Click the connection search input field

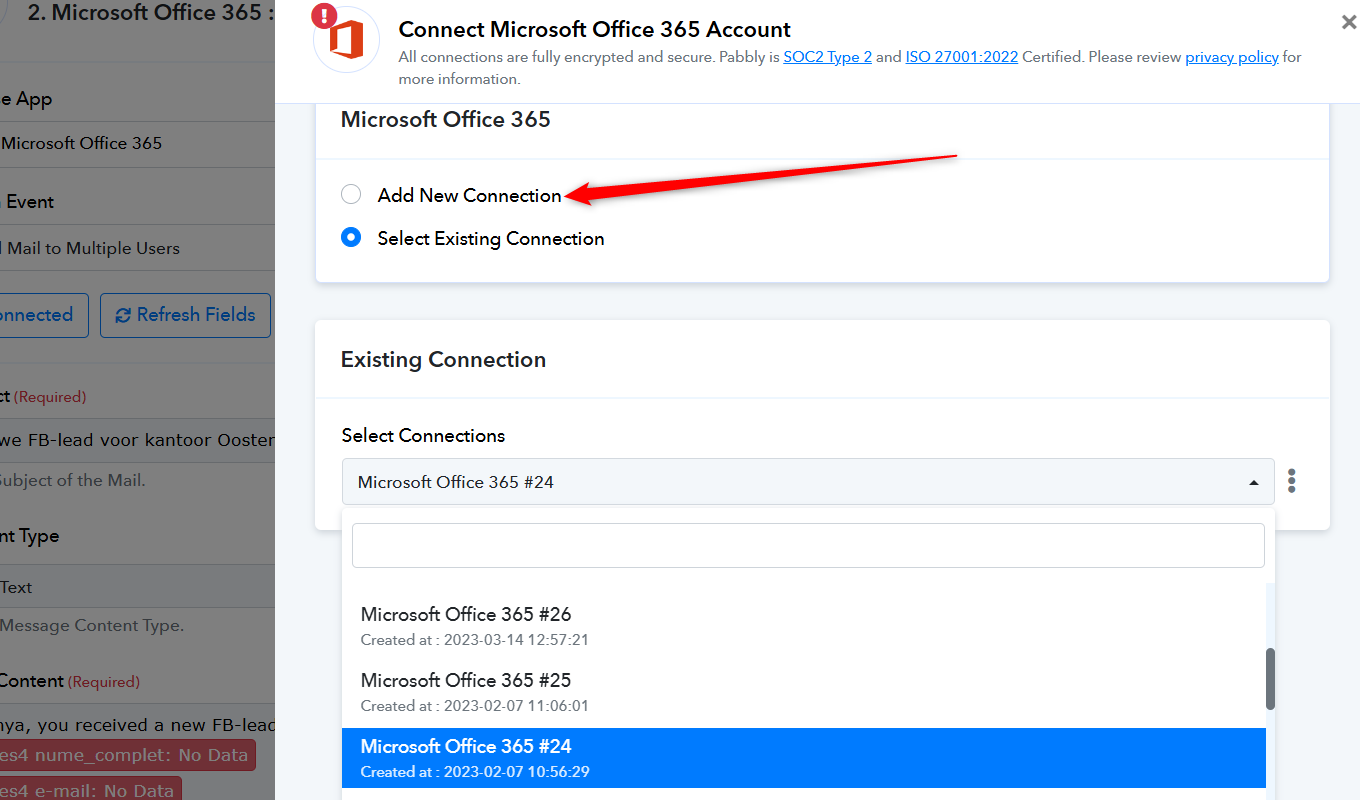point(808,546)
